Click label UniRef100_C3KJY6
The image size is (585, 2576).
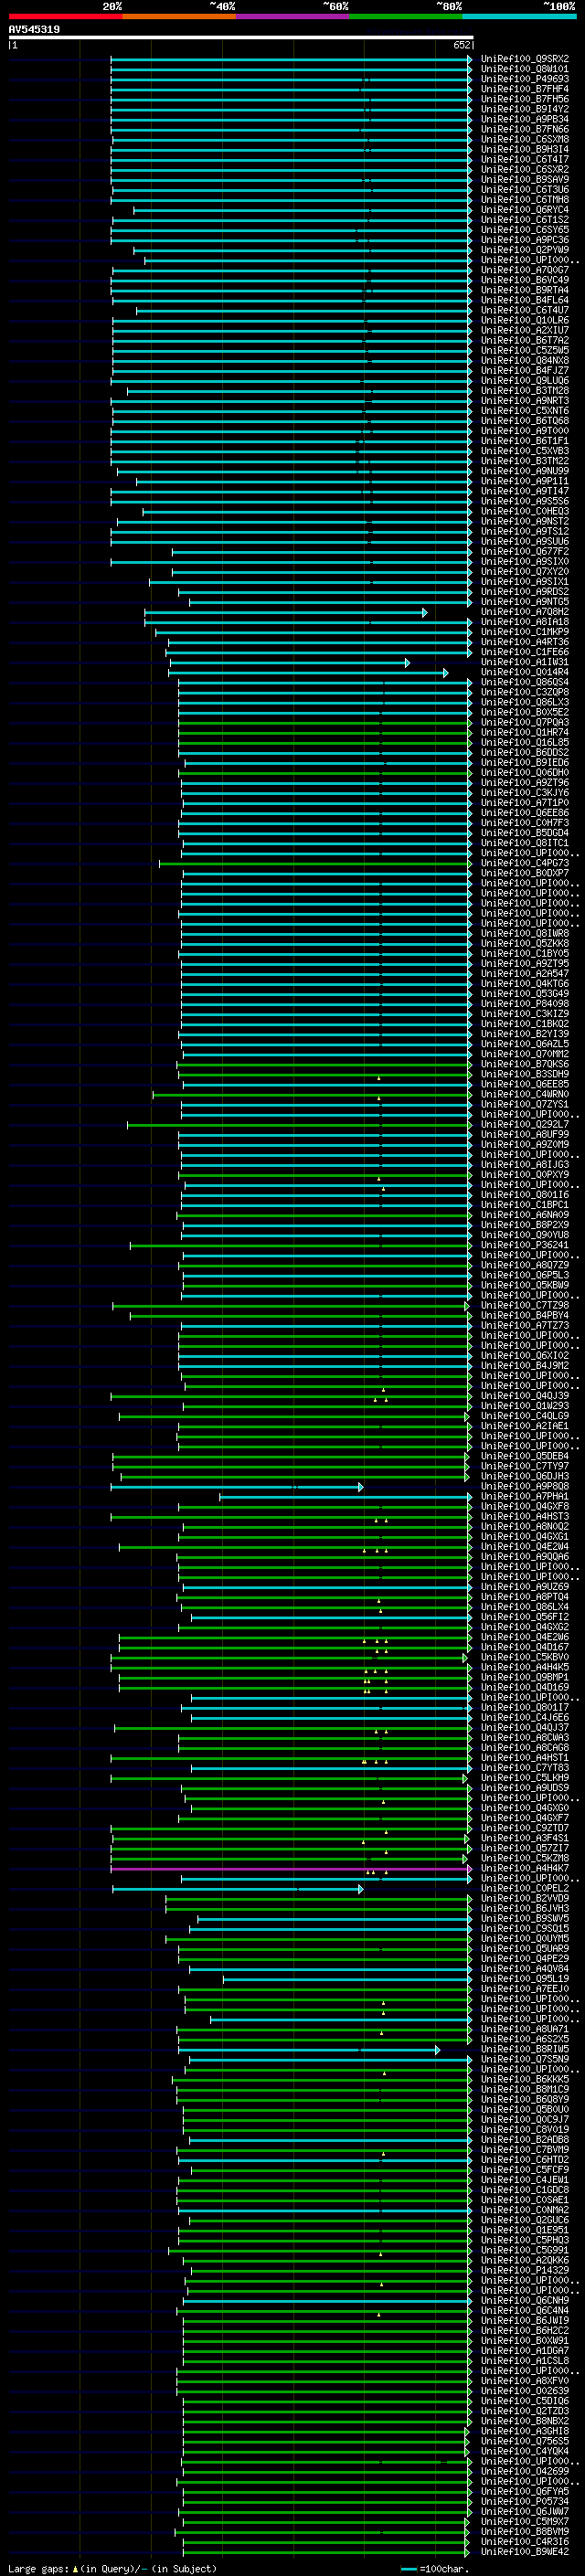[x=525, y=793]
